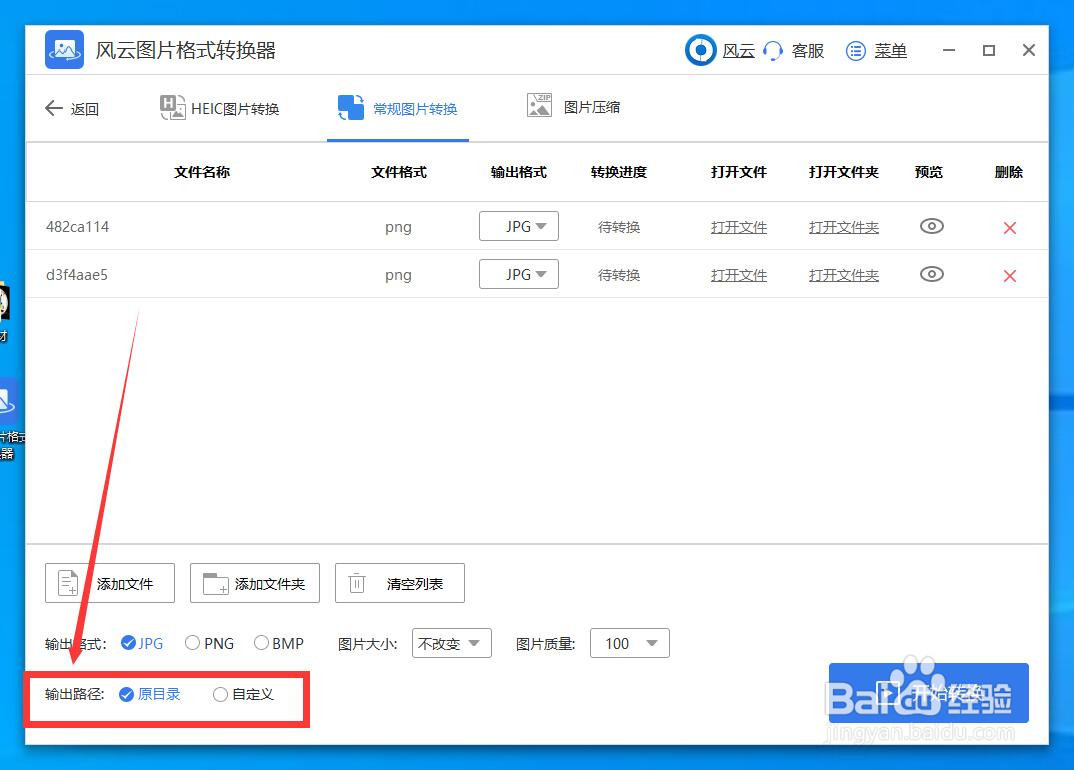Delete 482ca114 using red X icon
Viewport: 1074px width, 770px height.
click(1009, 227)
